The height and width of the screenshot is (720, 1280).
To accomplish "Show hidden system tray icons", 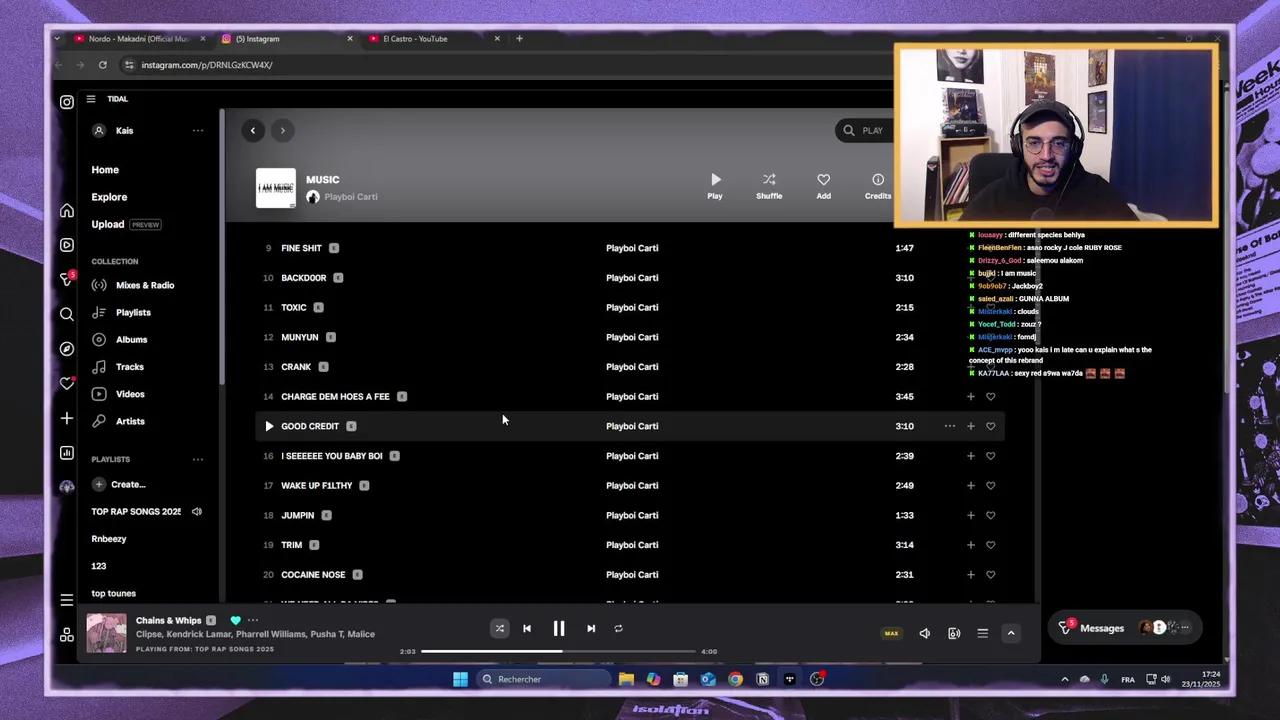I will tap(1064, 680).
